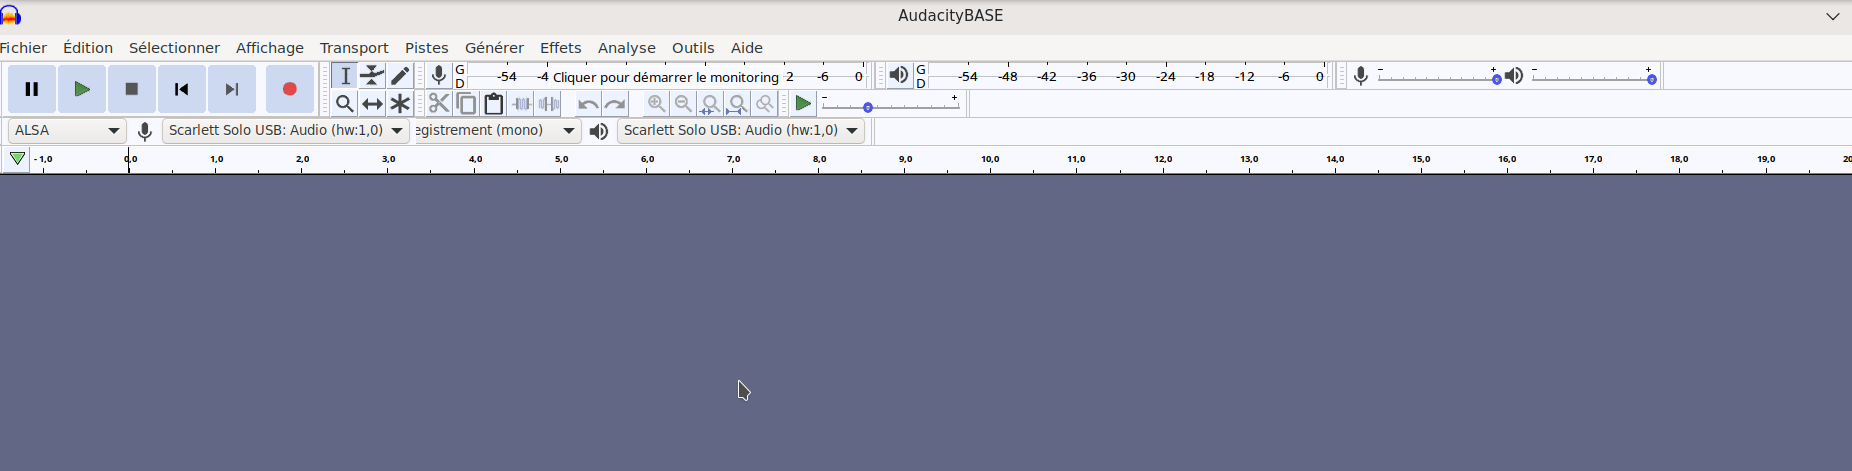This screenshot has height=471, width=1852.
Task: Open the ALSA audio host dropdown
Action: point(67,131)
